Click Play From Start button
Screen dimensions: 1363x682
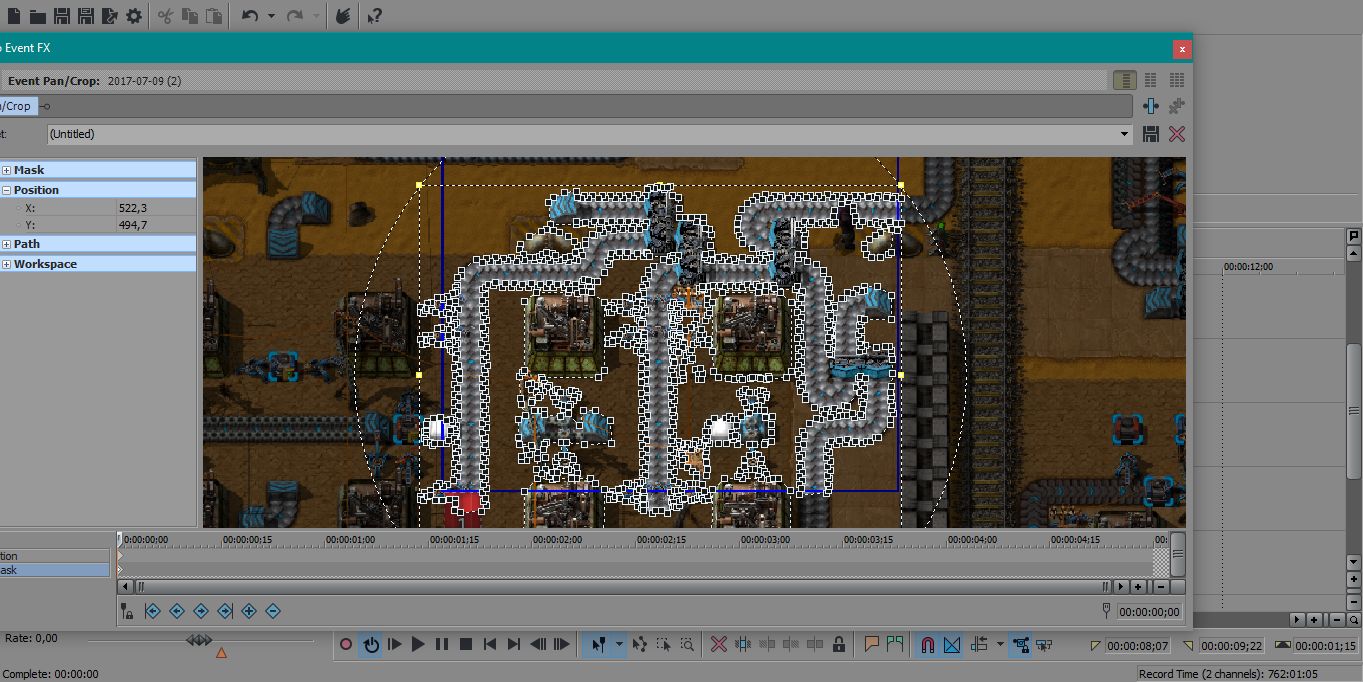tap(394, 645)
